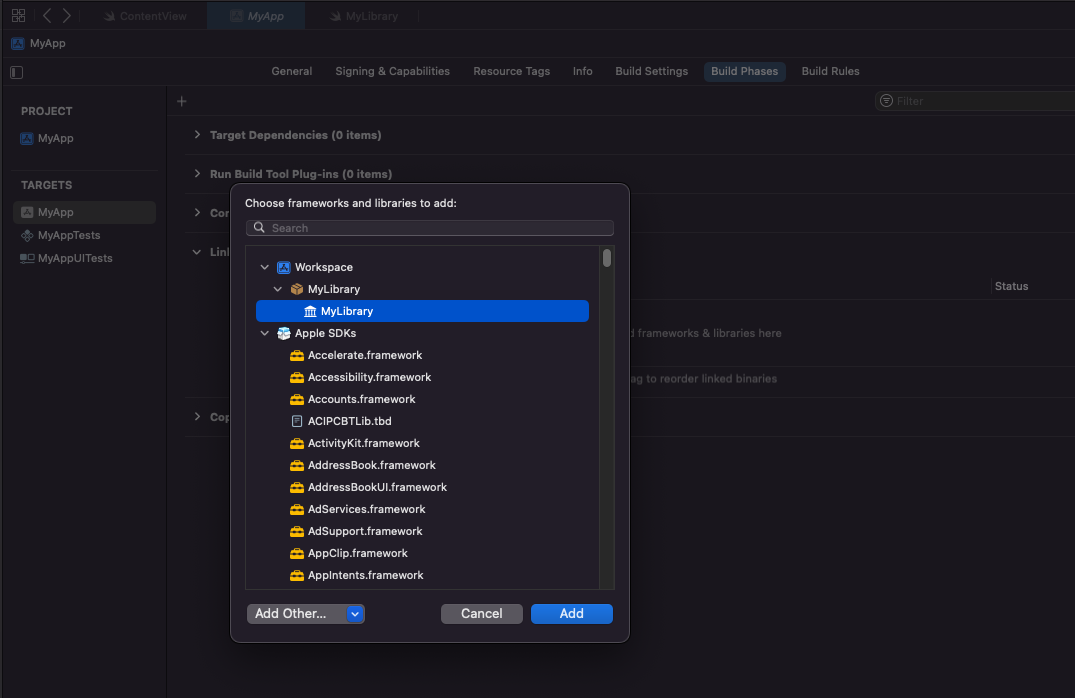
Task: Collapse the Link Binary section chevron
Action: click(x=197, y=252)
